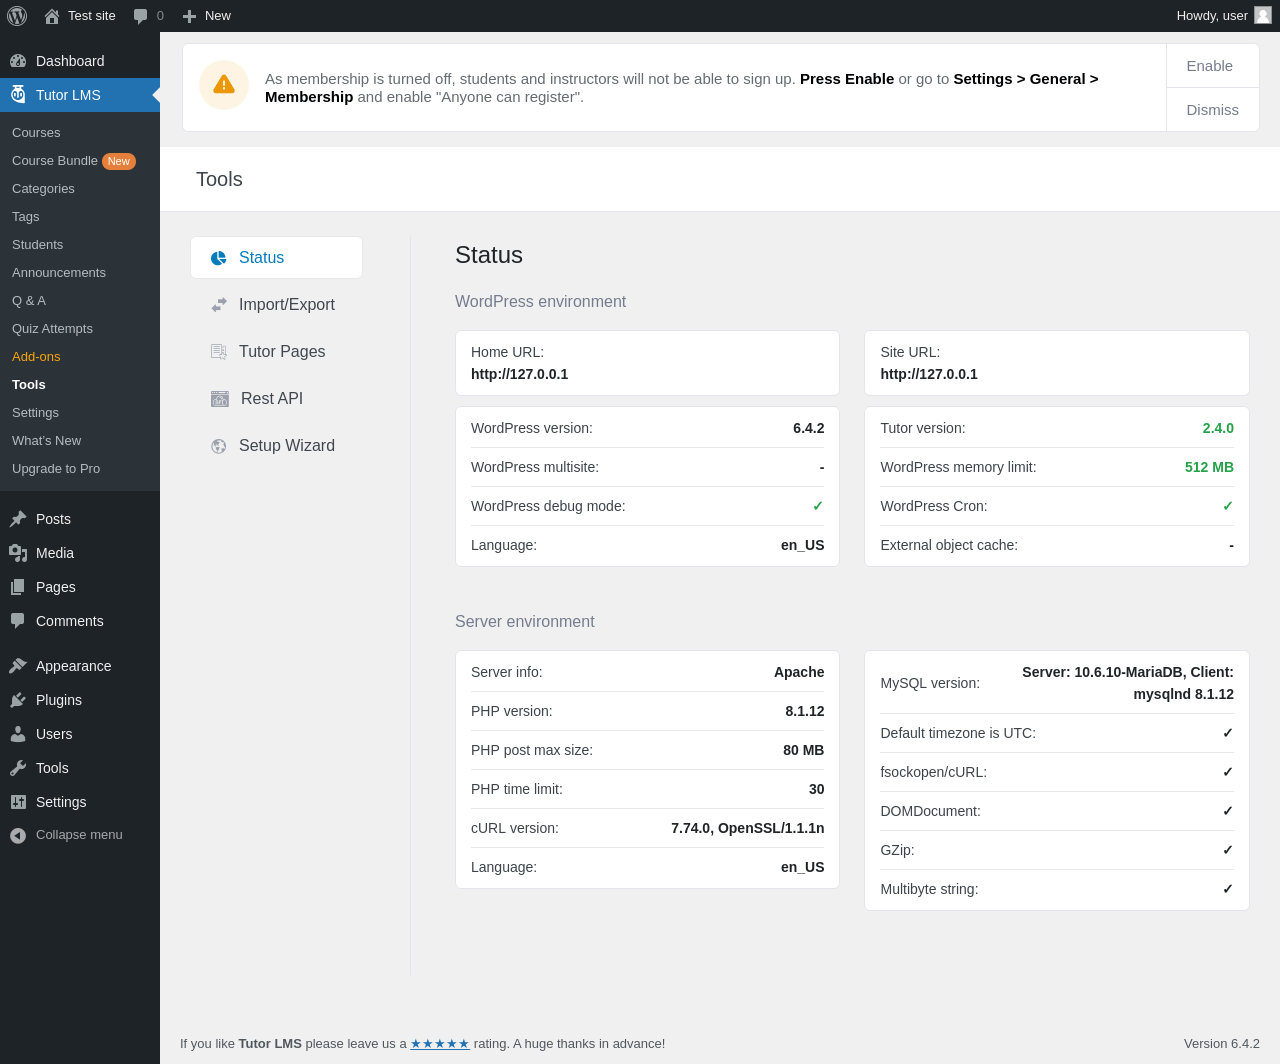
Task: Click the Plugins plug icon in sidebar
Action: pyautogui.click(x=18, y=700)
